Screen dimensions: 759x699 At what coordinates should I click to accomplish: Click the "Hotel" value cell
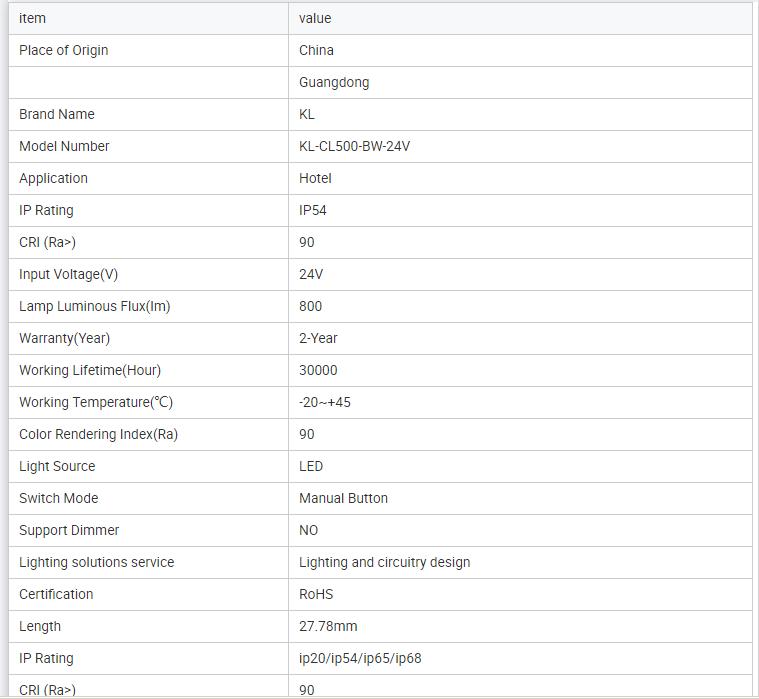coord(315,178)
